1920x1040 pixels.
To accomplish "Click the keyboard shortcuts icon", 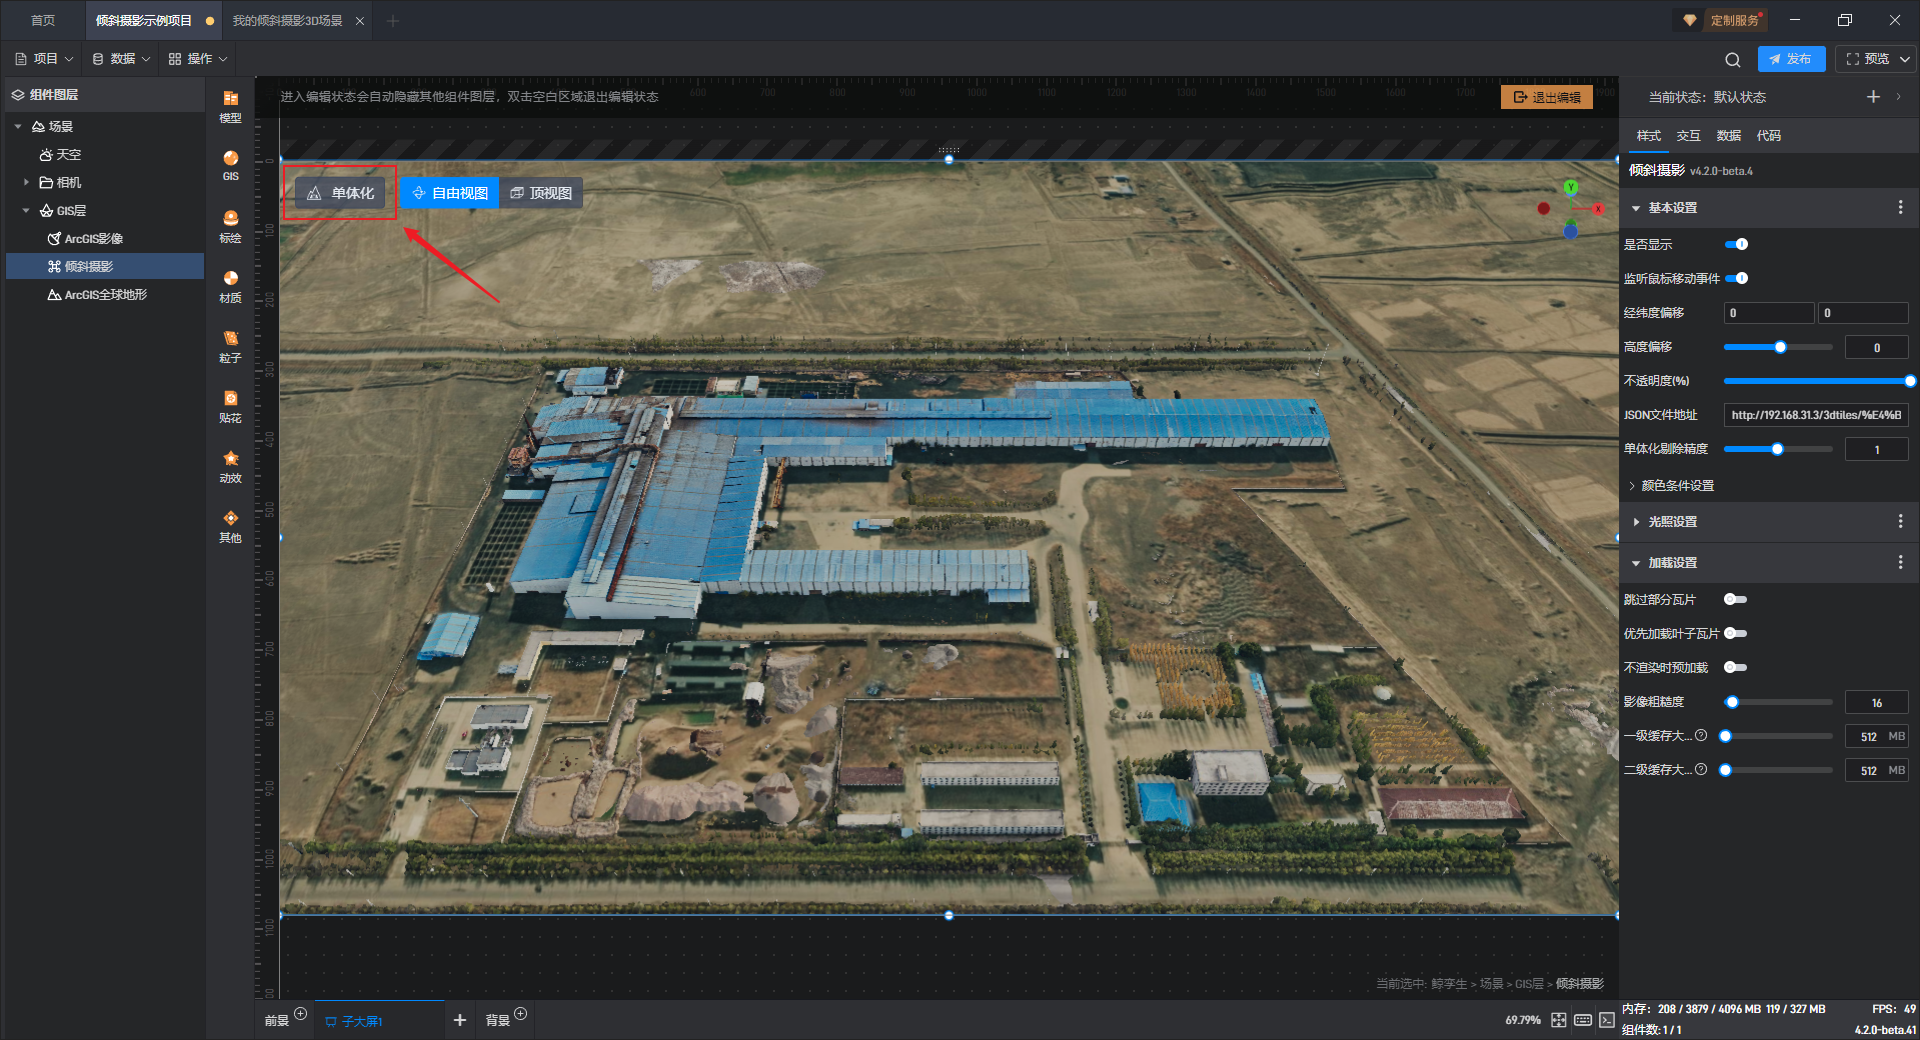I will click(x=1582, y=1020).
